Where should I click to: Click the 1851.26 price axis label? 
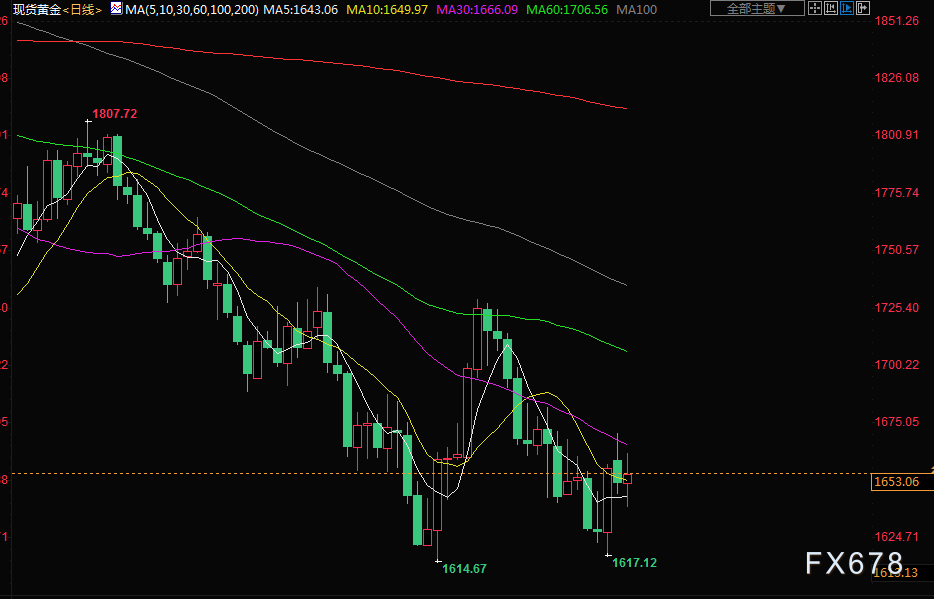896,21
